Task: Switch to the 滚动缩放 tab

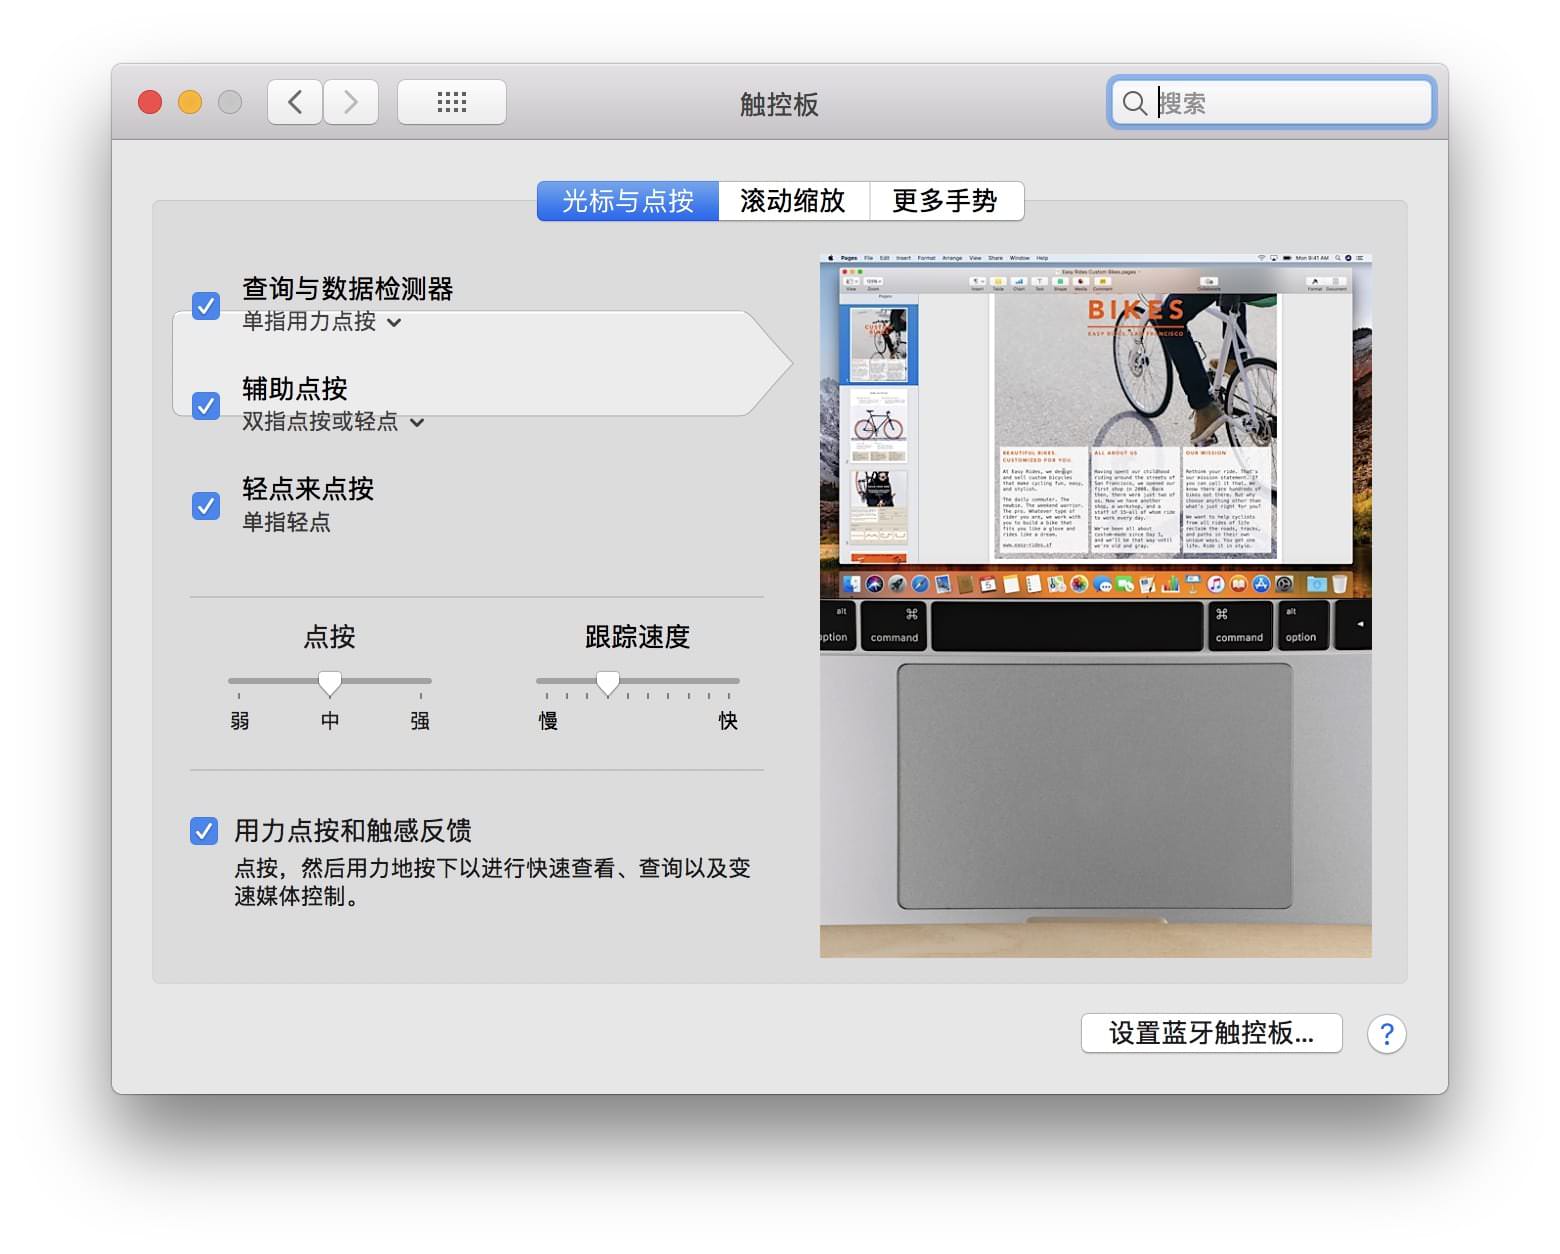Action: tap(793, 201)
